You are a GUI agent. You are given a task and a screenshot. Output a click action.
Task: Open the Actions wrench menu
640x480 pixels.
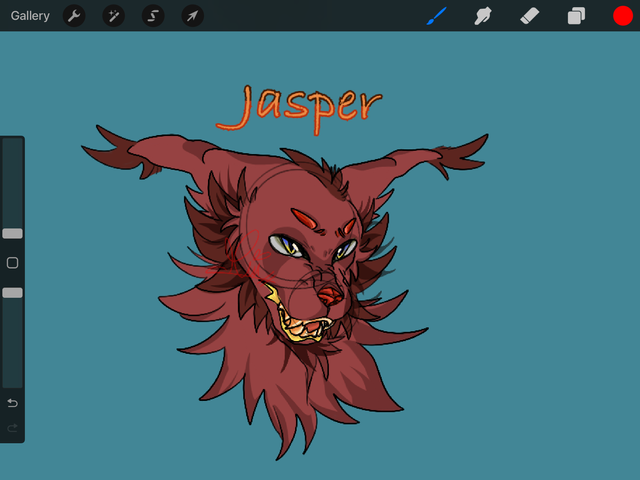(74, 16)
